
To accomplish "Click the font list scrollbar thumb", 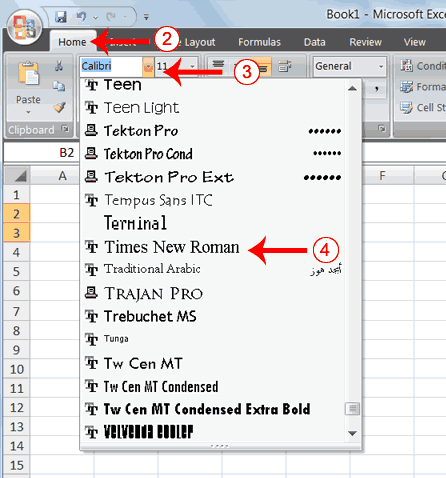I will 352,408.
